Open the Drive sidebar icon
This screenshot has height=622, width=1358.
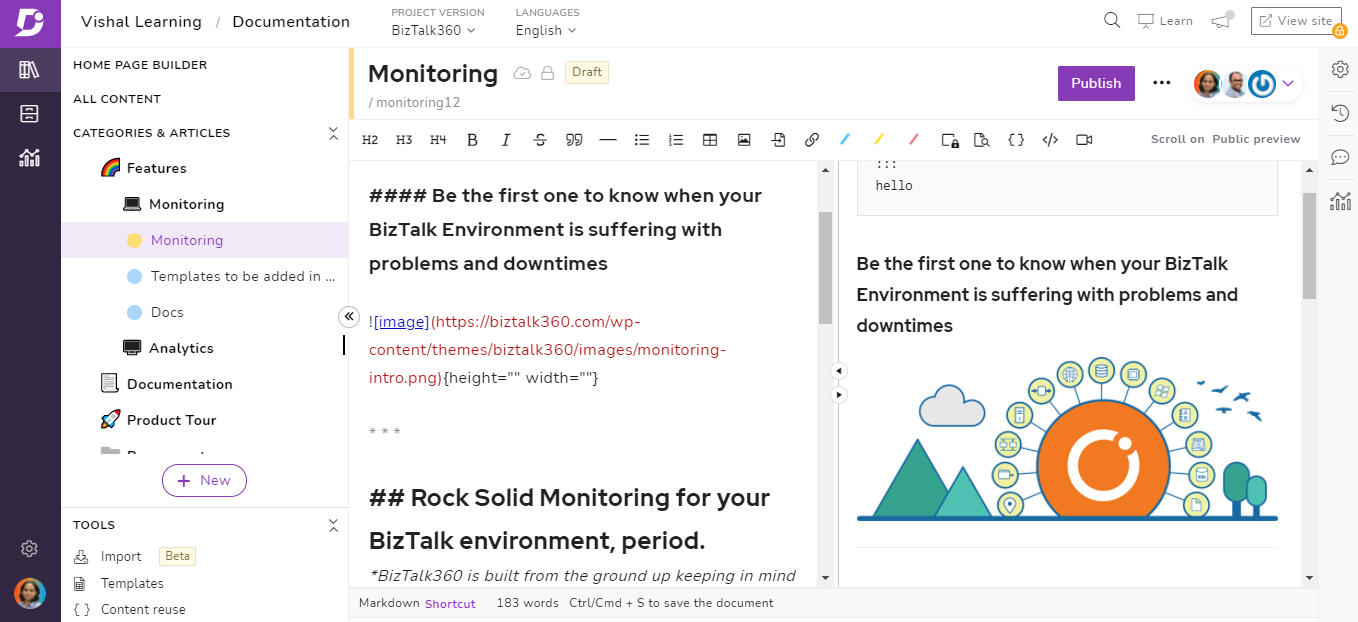(30, 114)
